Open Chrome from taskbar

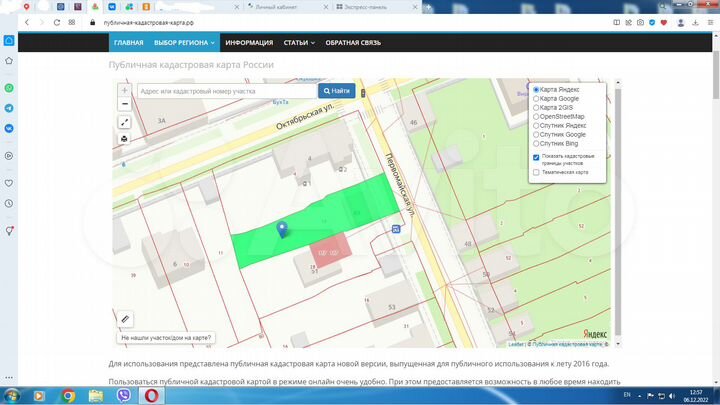tap(68, 395)
